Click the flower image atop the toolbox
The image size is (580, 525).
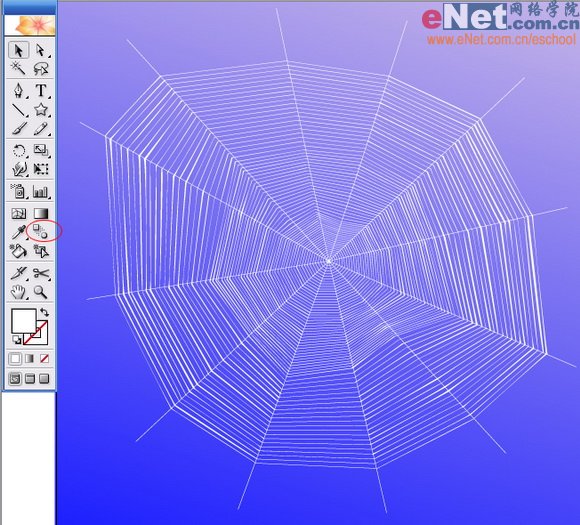pyautogui.click(x=30, y=25)
